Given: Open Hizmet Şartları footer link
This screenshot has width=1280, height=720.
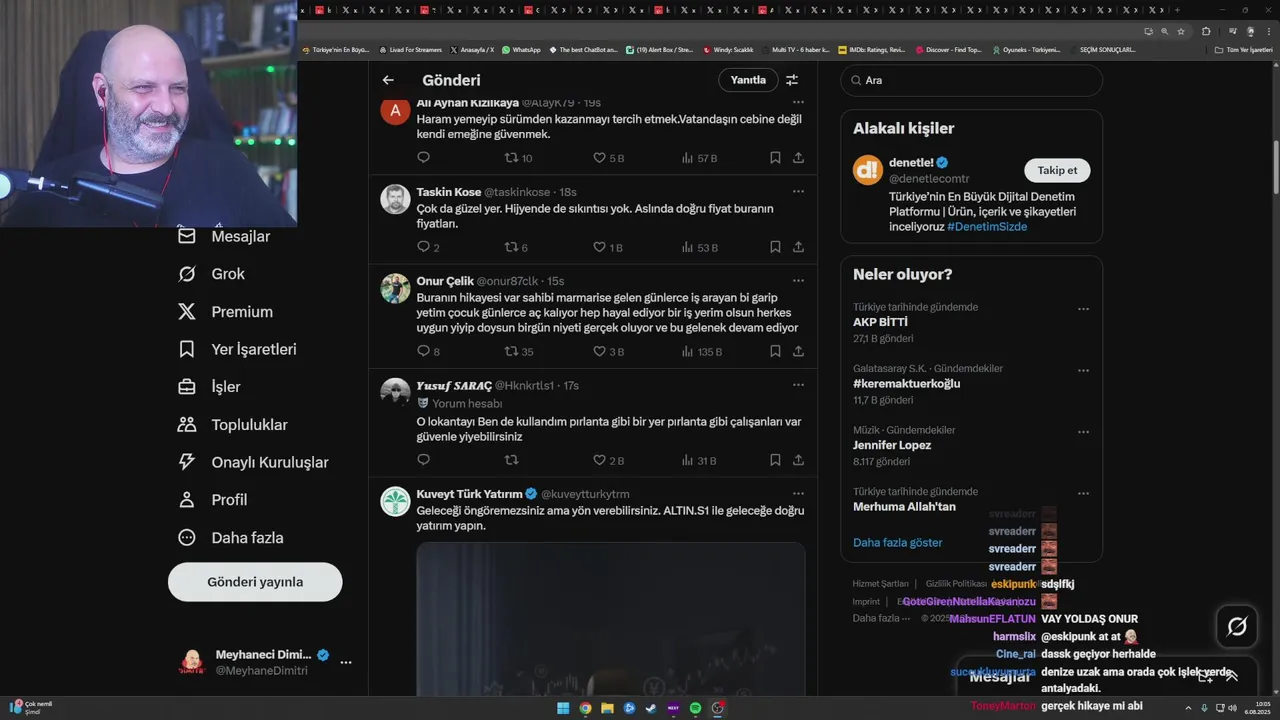Looking at the screenshot, I should pos(880,583).
